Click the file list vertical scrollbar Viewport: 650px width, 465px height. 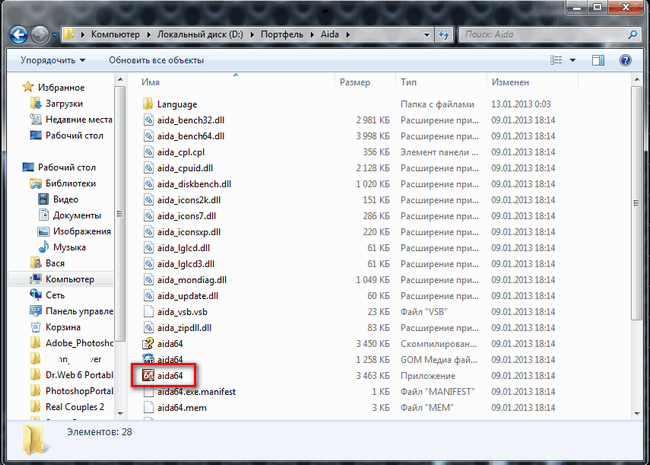click(x=637, y=203)
